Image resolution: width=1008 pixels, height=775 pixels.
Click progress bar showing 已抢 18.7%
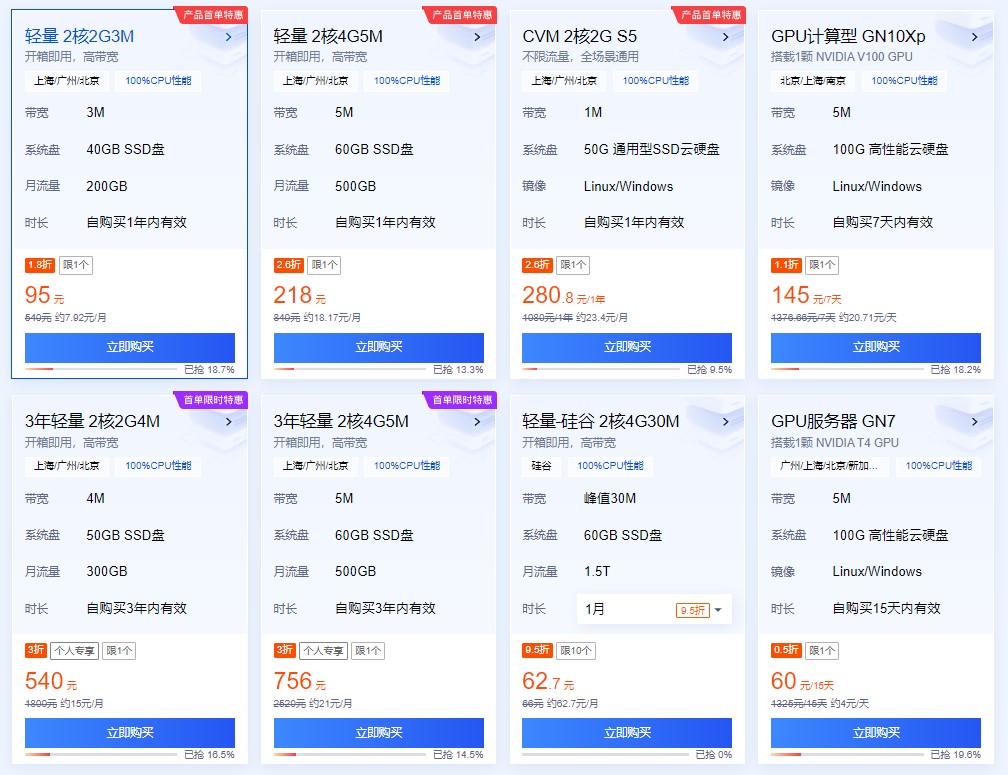pos(101,369)
